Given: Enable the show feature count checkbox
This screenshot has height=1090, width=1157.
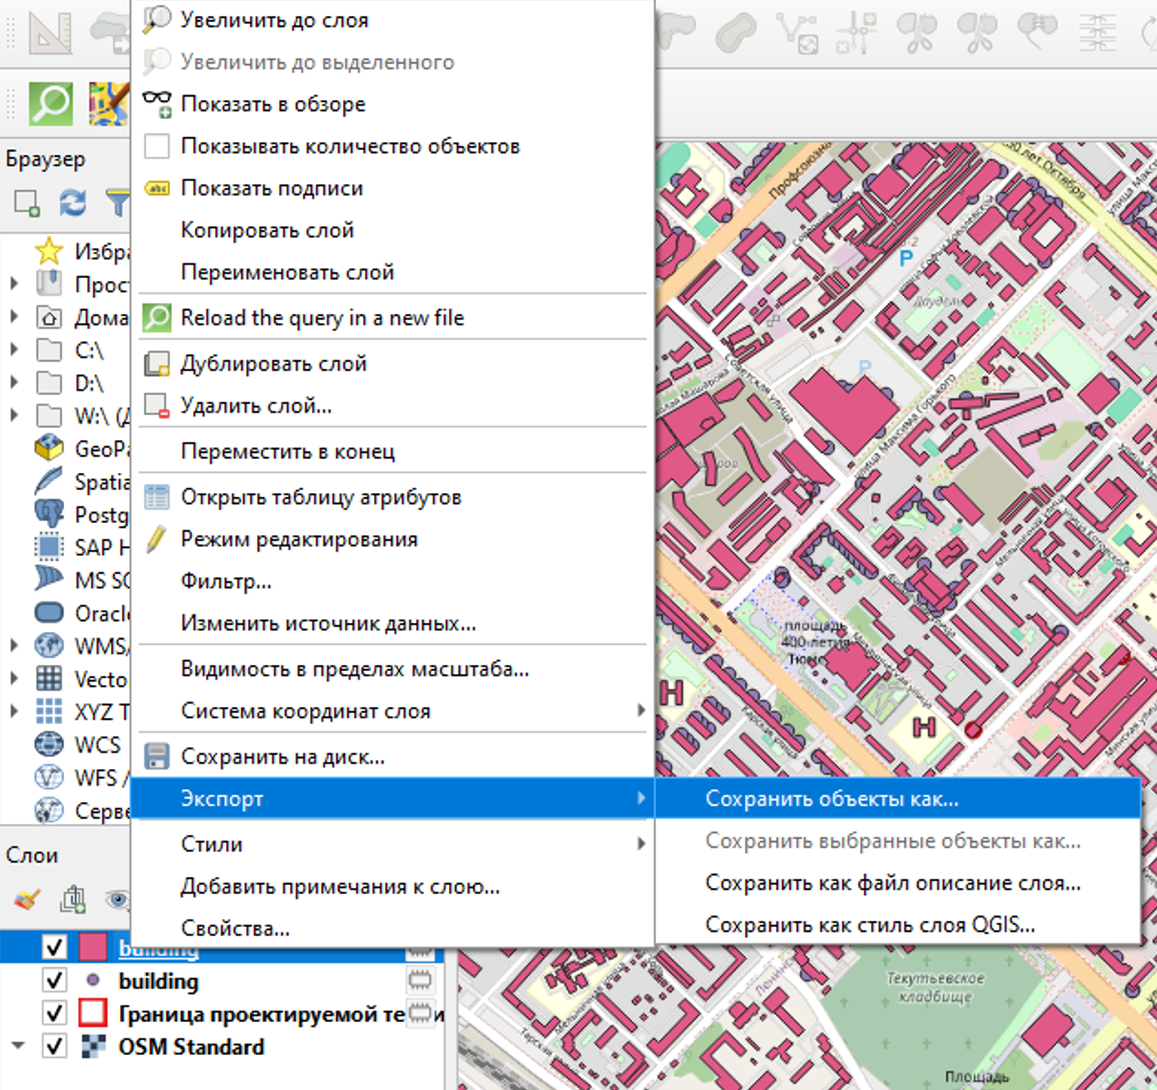Looking at the screenshot, I should coord(157,146).
